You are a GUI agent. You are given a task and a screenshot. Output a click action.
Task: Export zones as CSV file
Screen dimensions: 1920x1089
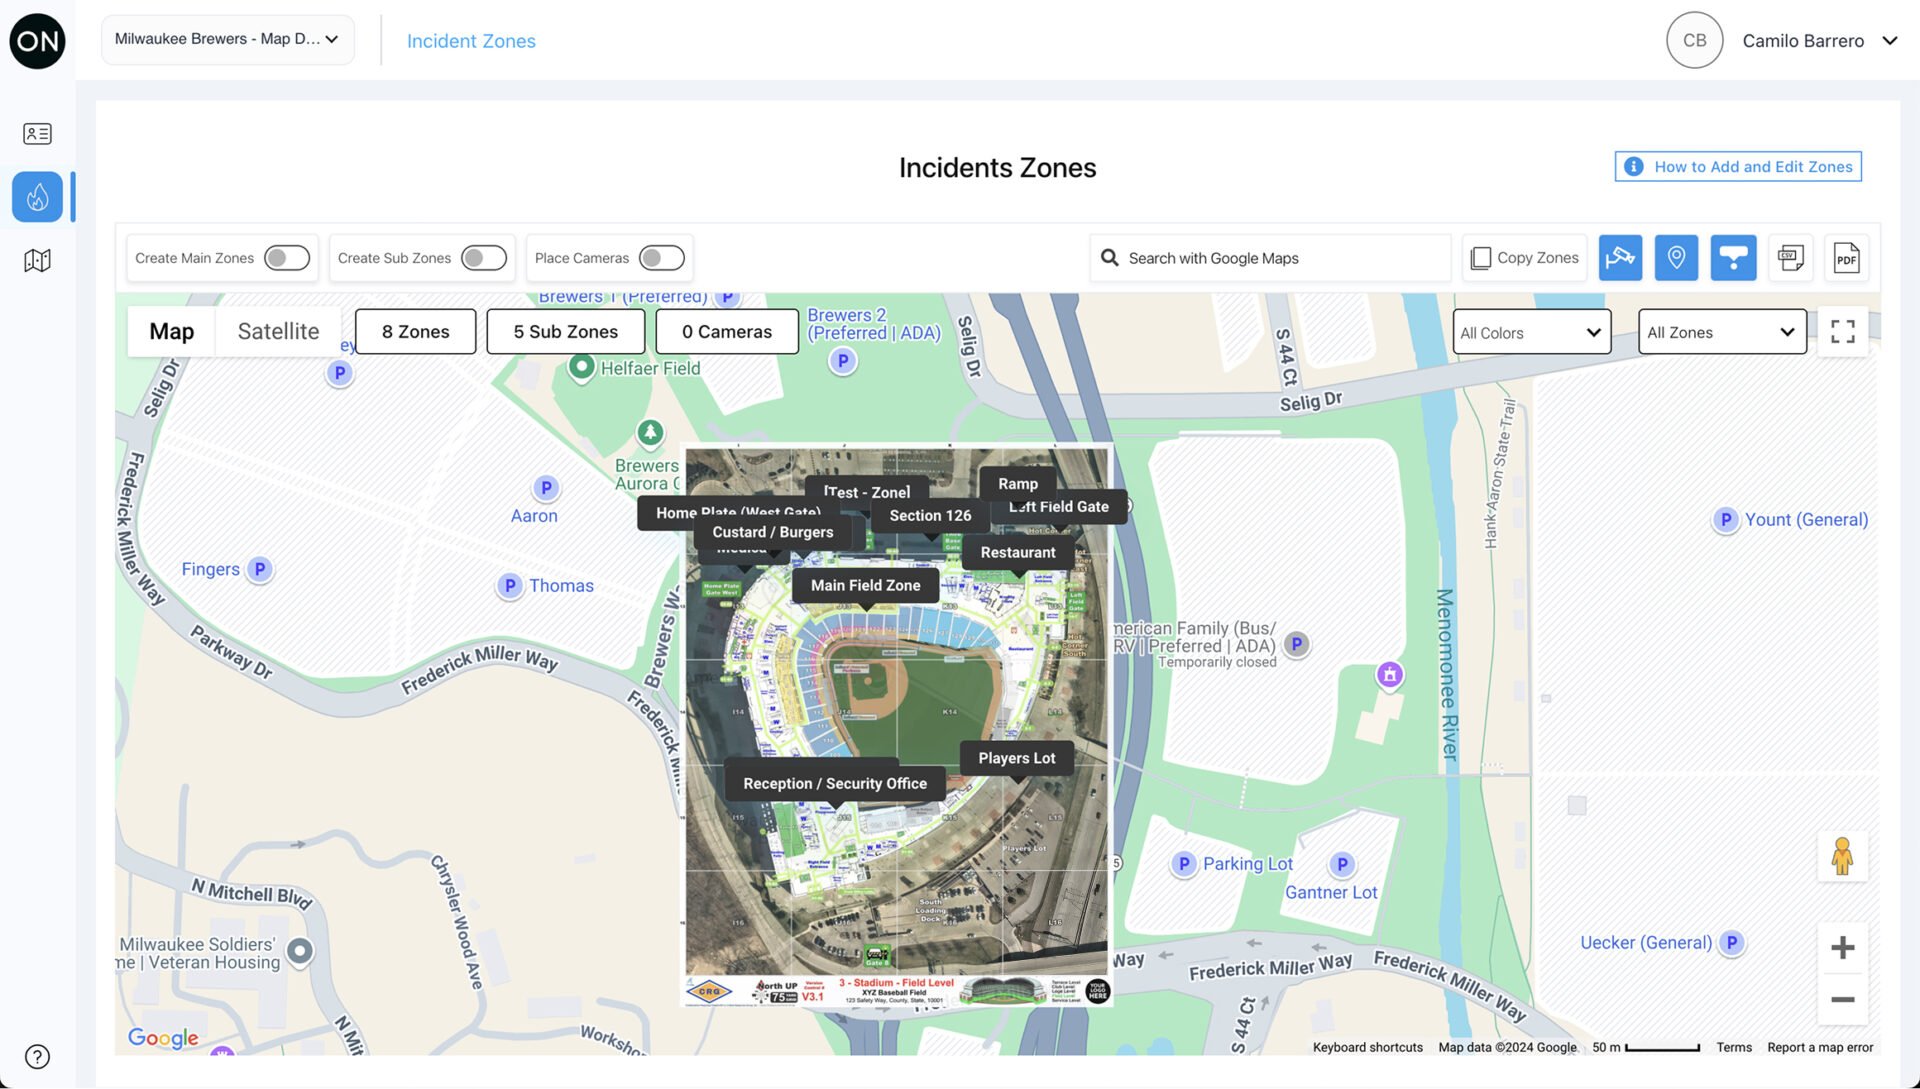tap(1790, 258)
